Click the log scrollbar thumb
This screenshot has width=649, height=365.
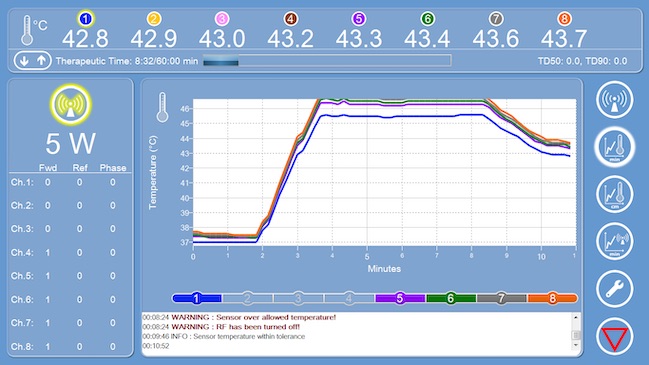click(576, 334)
